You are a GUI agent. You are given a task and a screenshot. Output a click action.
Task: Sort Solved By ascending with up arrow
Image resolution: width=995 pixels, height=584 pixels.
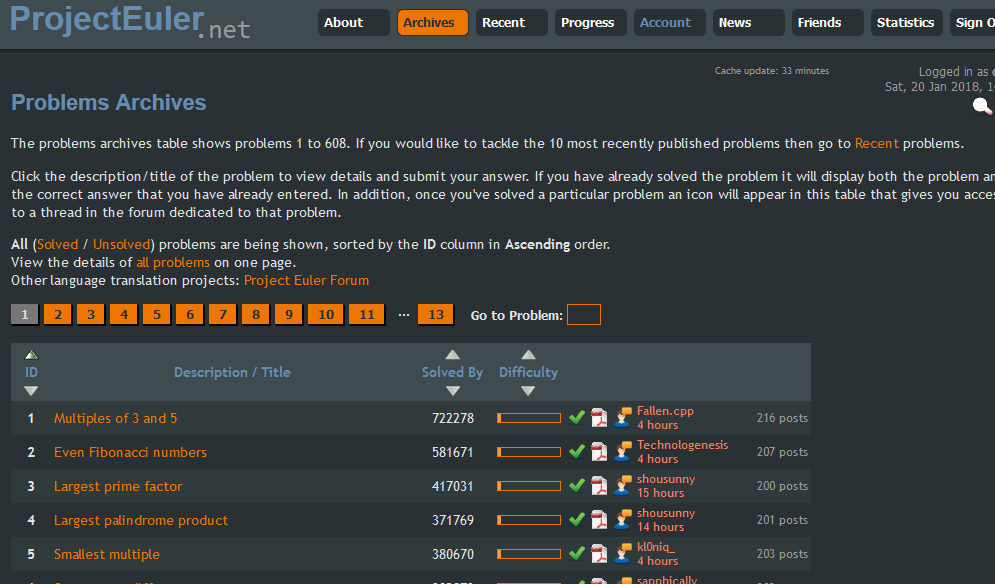[453, 355]
